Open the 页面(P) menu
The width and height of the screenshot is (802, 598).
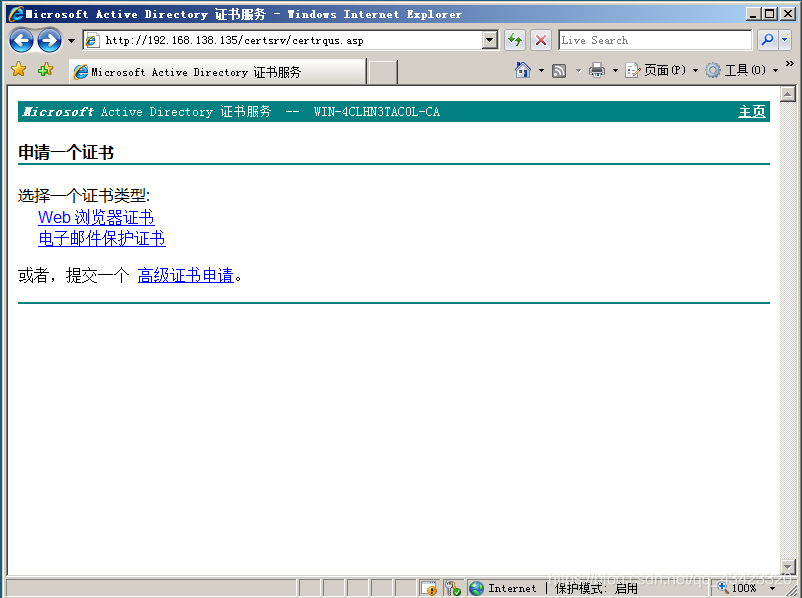tap(661, 70)
